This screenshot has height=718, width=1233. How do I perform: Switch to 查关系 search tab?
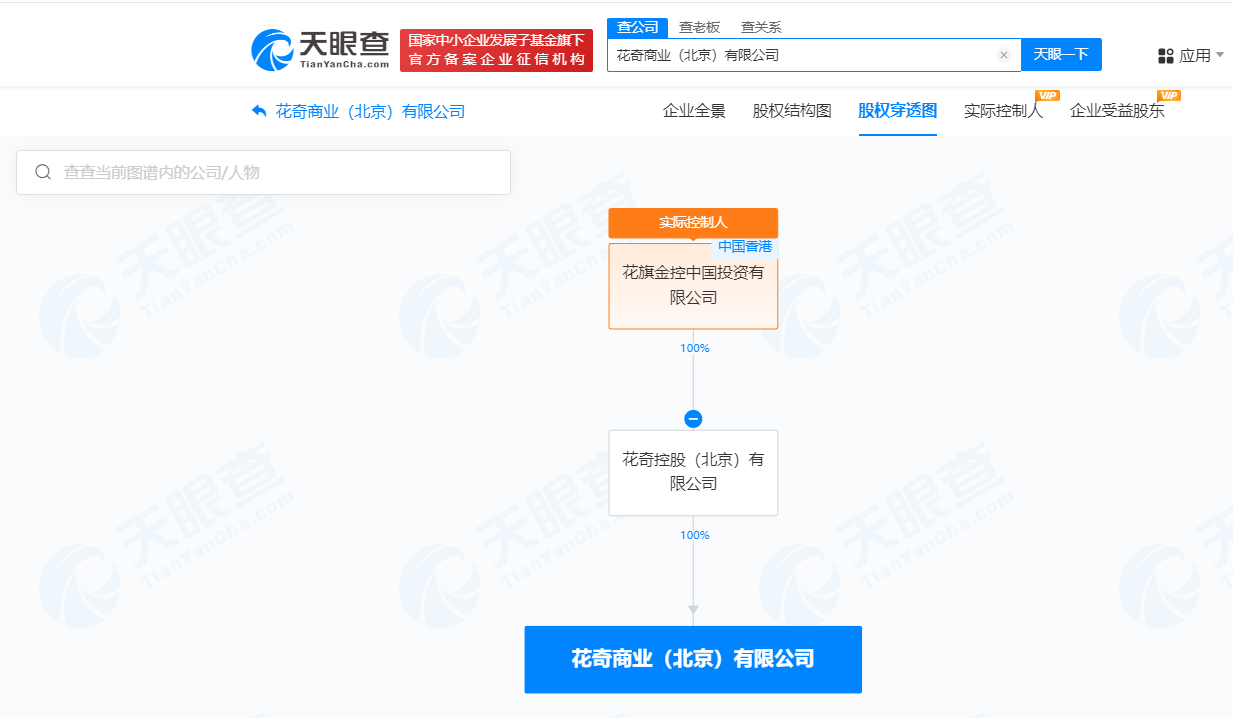click(761, 27)
